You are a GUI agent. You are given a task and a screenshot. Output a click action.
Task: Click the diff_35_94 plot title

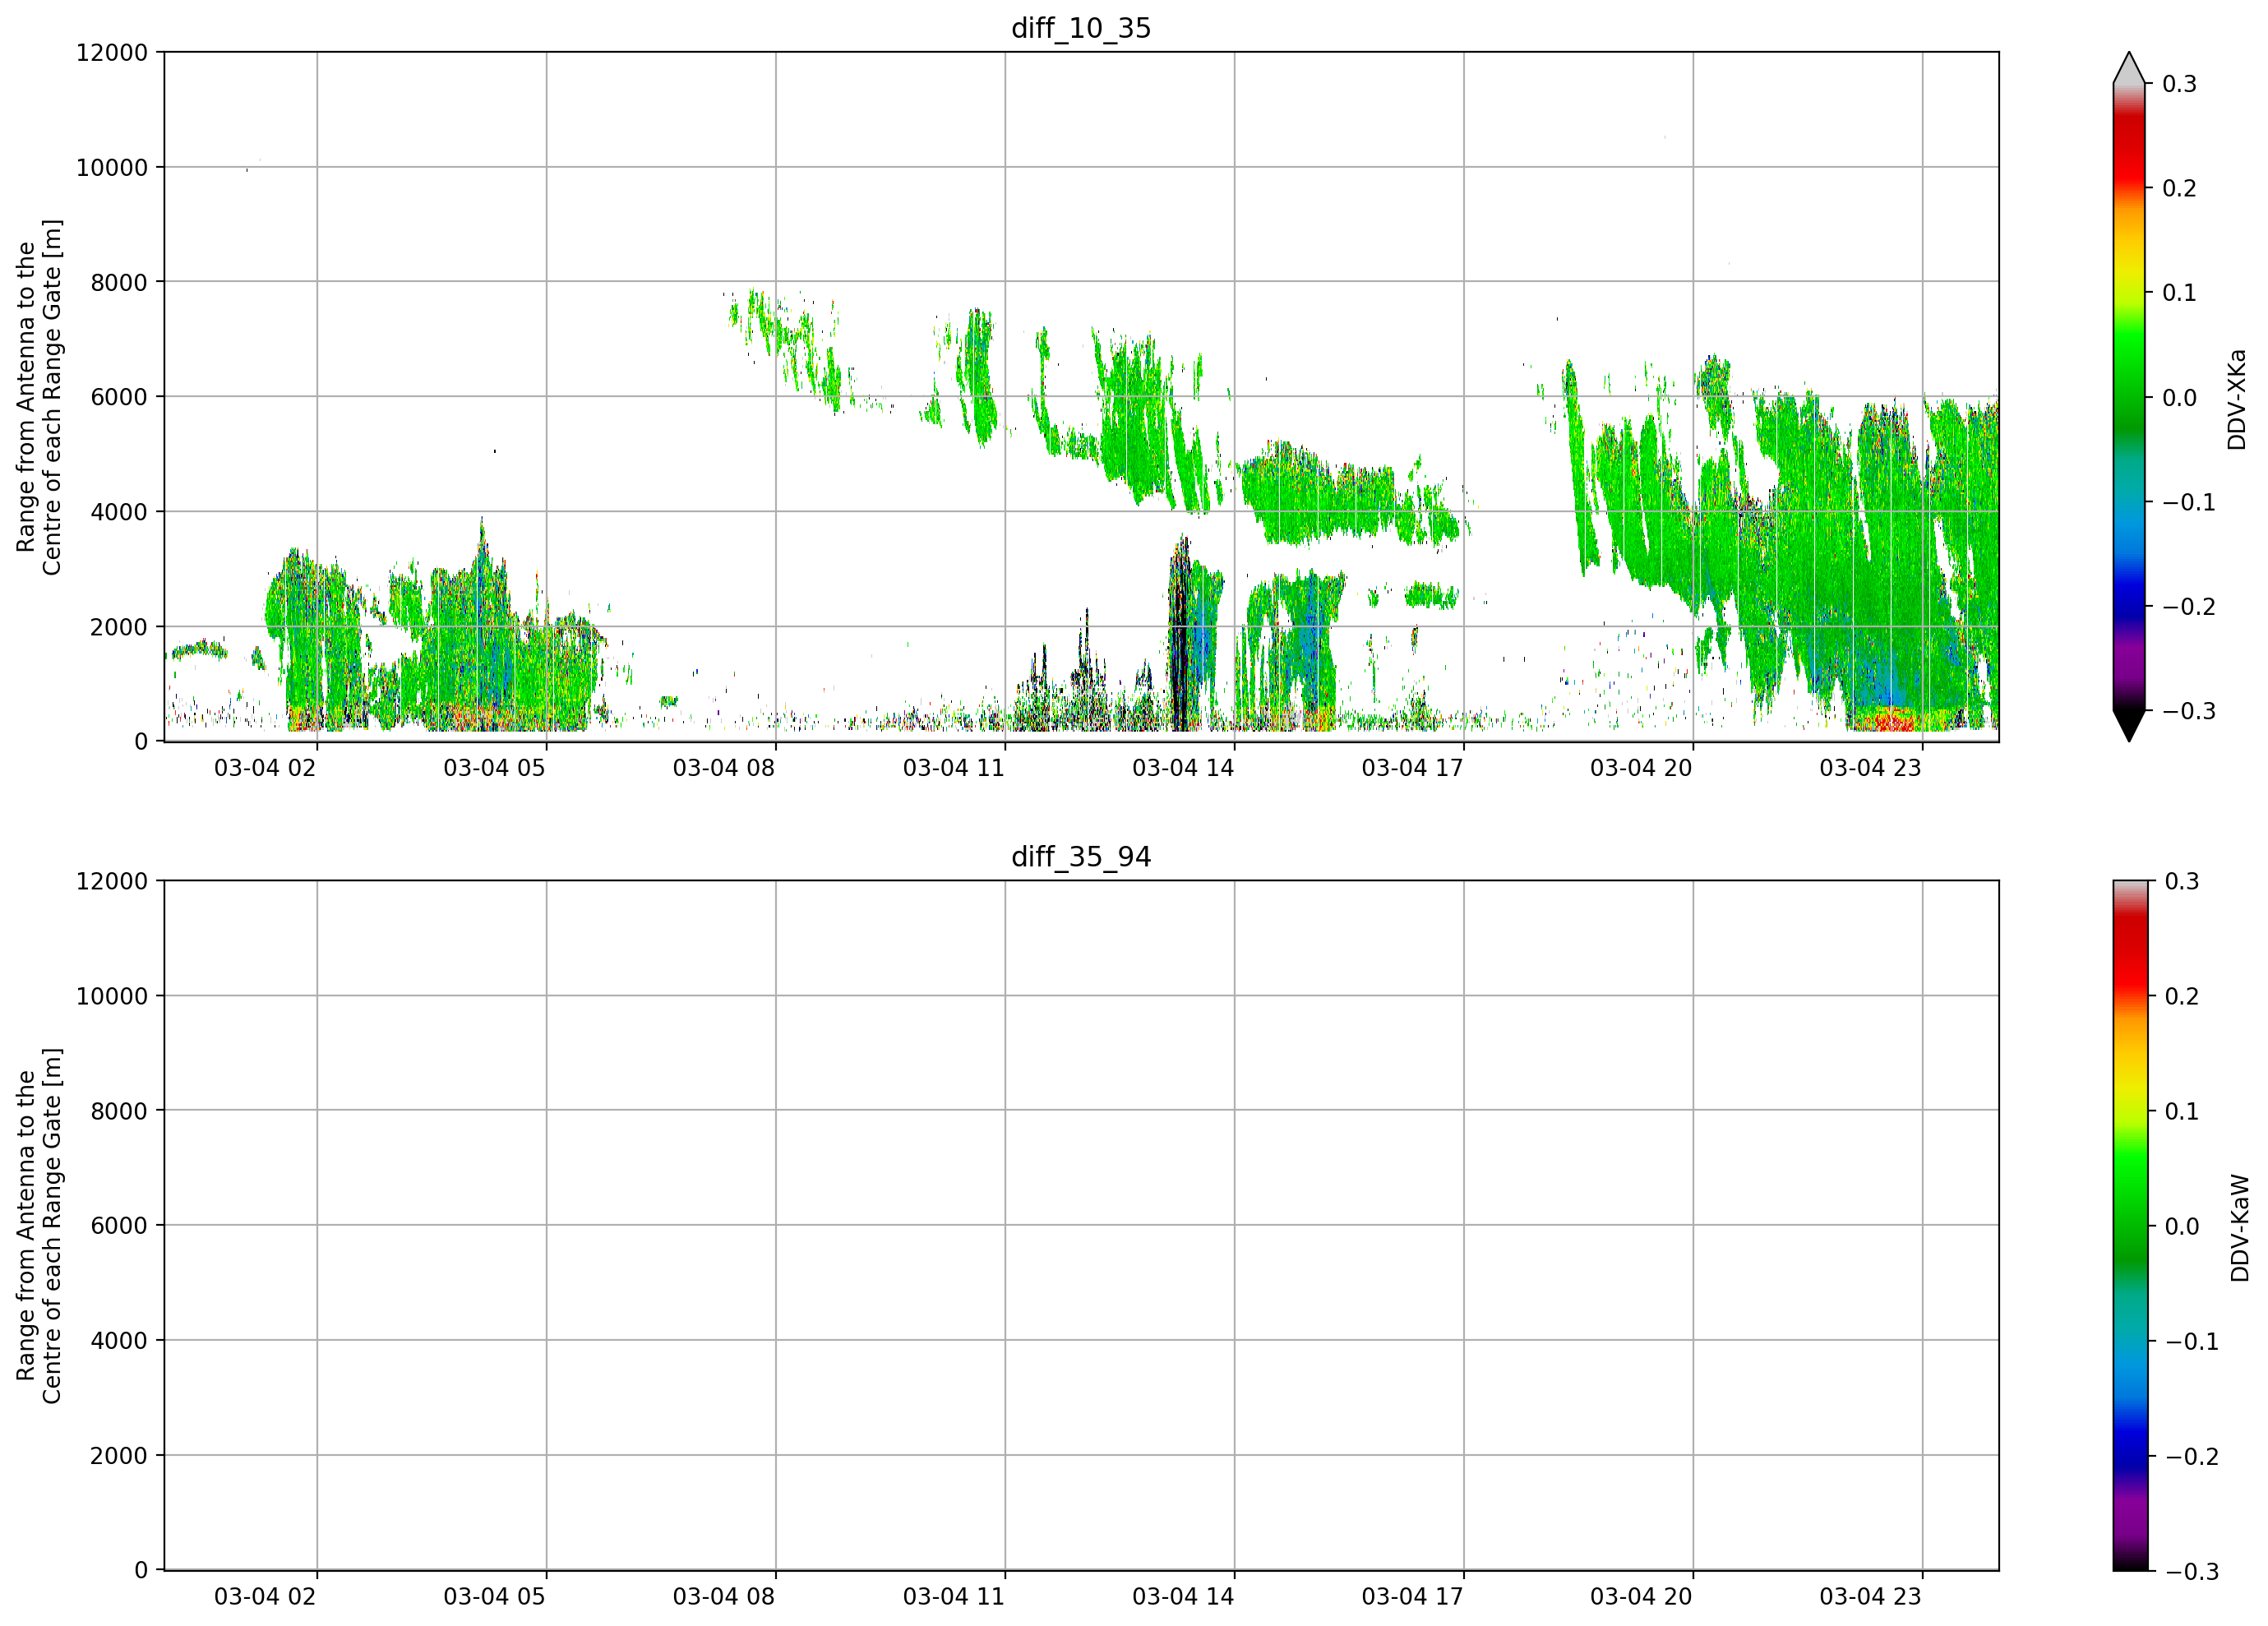(1081, 857)
